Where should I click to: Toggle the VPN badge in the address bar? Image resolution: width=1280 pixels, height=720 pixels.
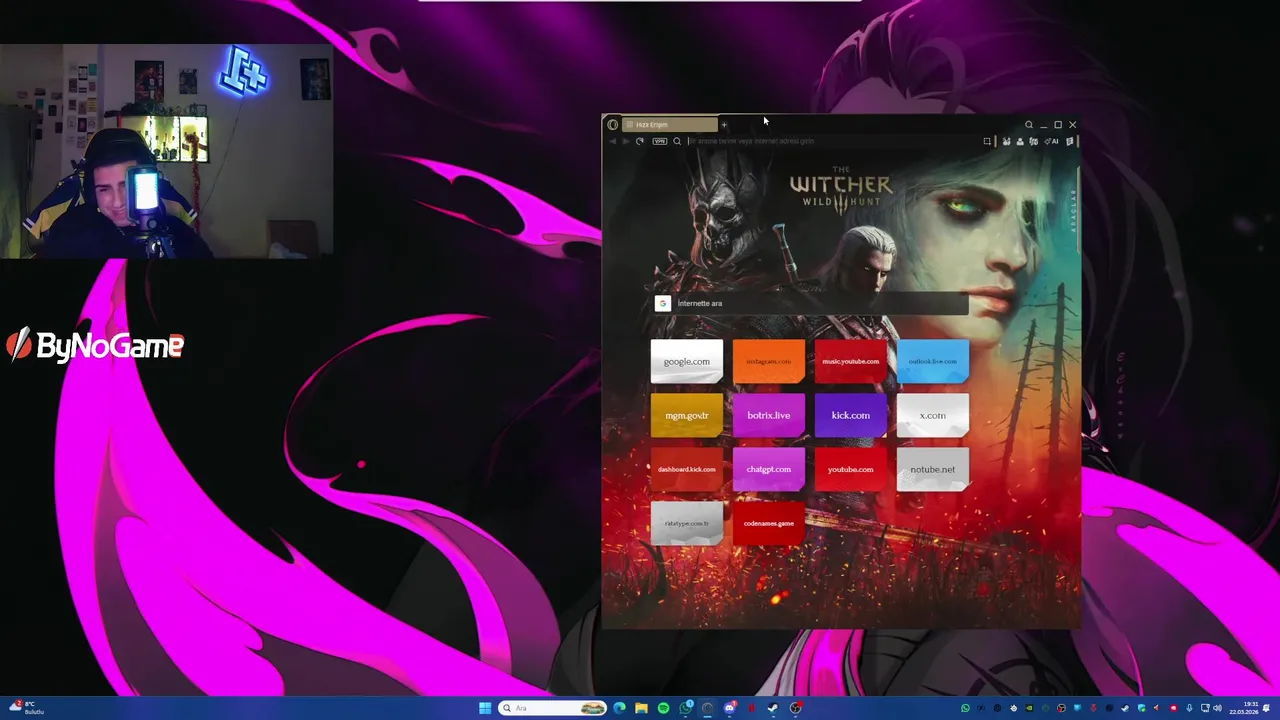click(660, 141)
